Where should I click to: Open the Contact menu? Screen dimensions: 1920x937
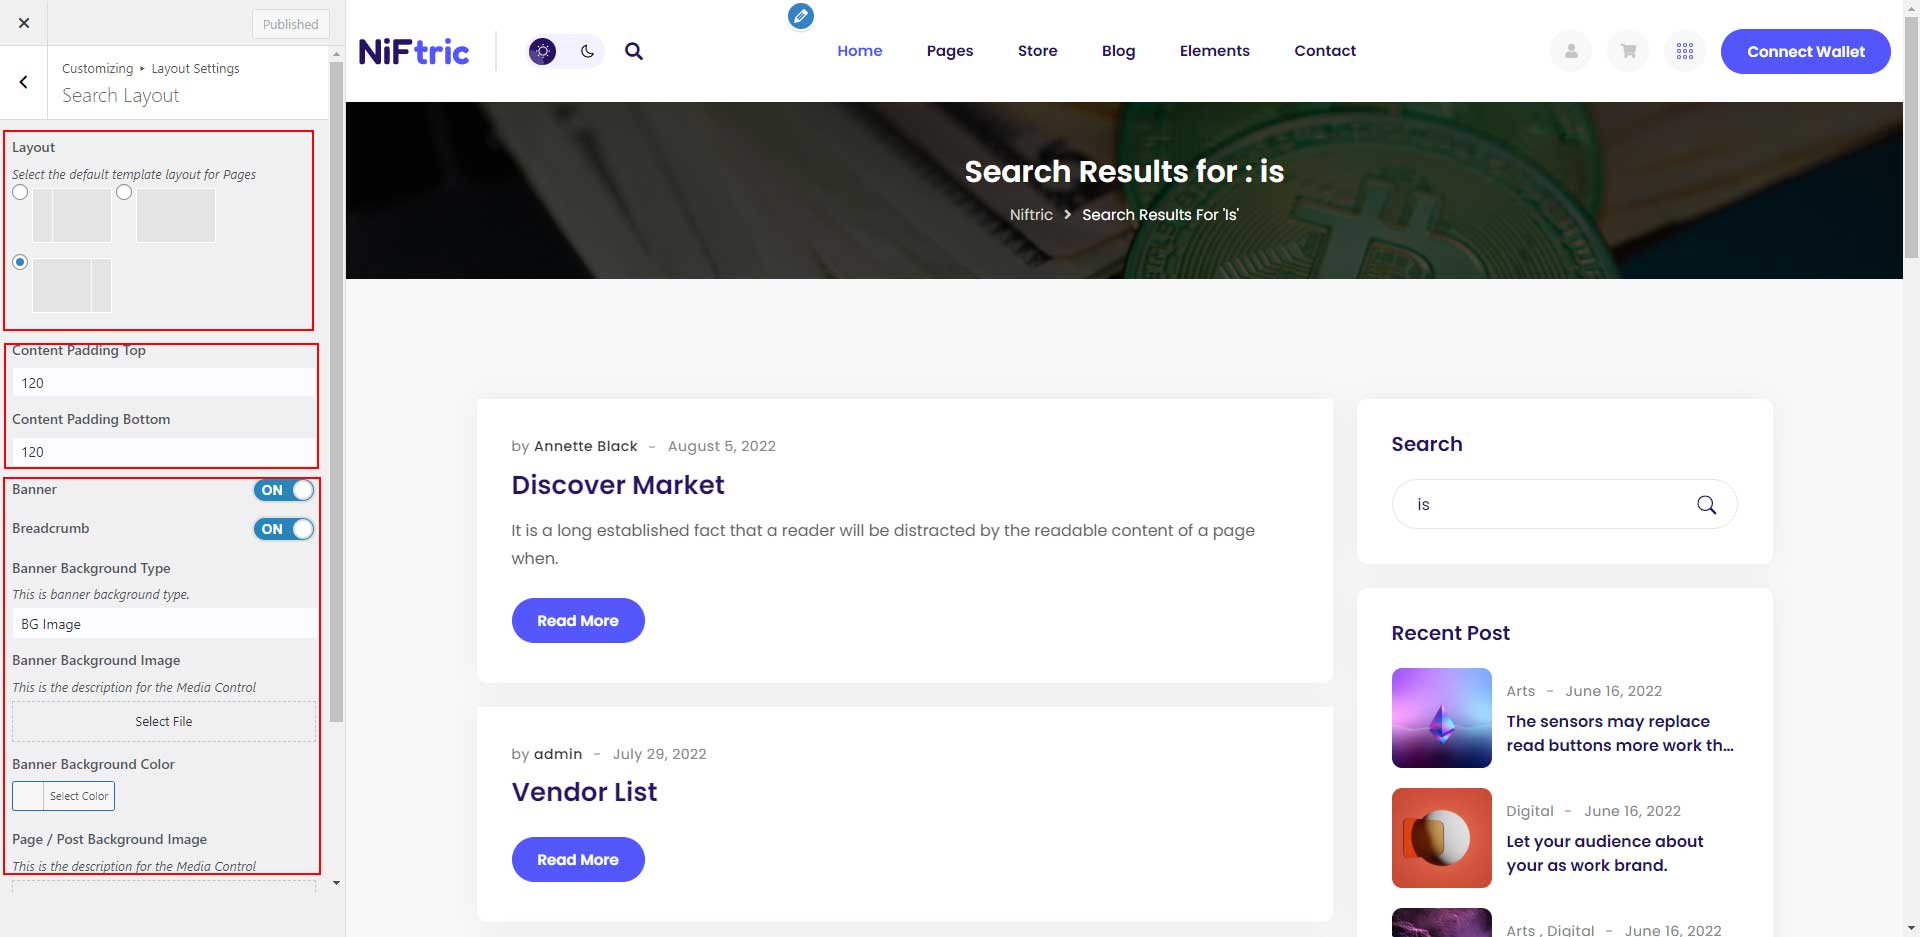(1325, 51)
